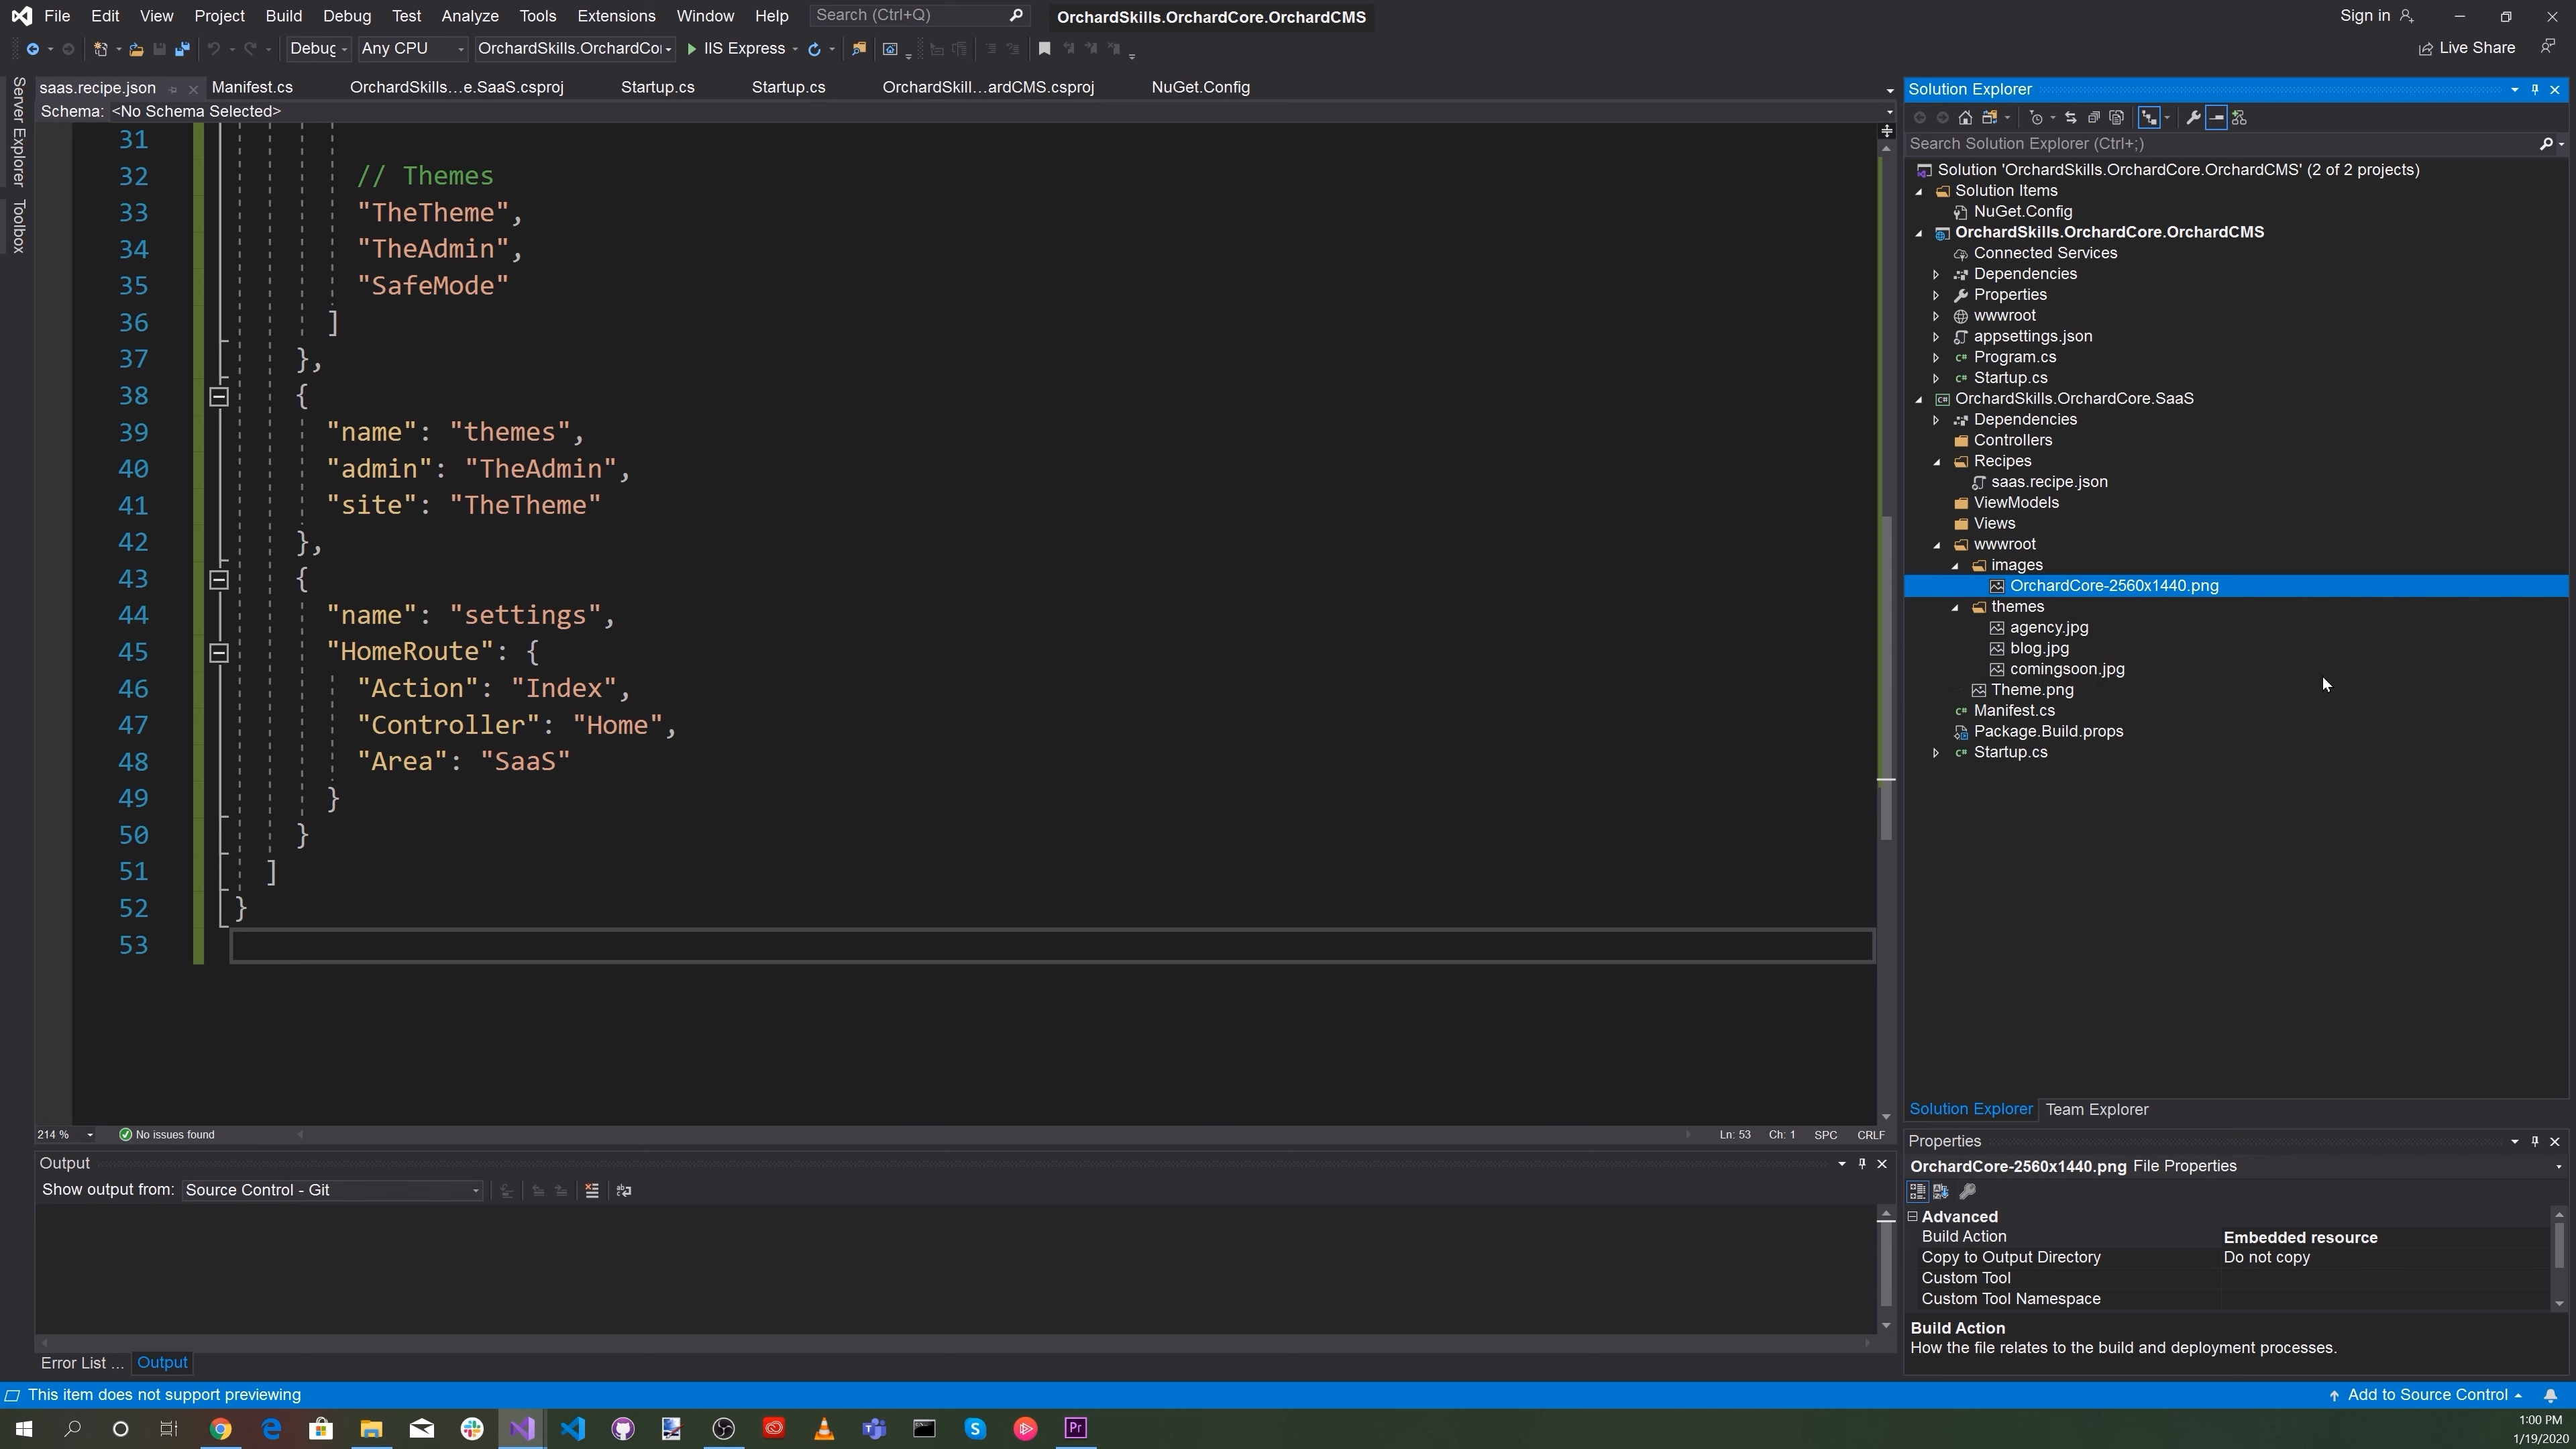Switch to the Error List tab
2576x1449 pixels.
click(81, 1364)
